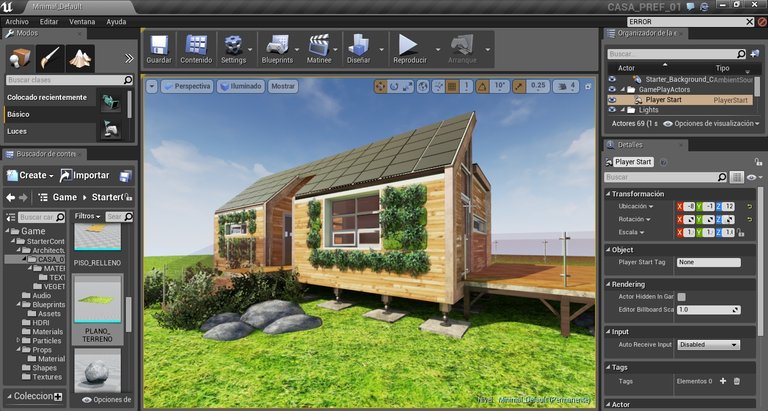Toggle rotation snap triangle icon
This screenshot has width=768, height=411.
click(482, 87)
